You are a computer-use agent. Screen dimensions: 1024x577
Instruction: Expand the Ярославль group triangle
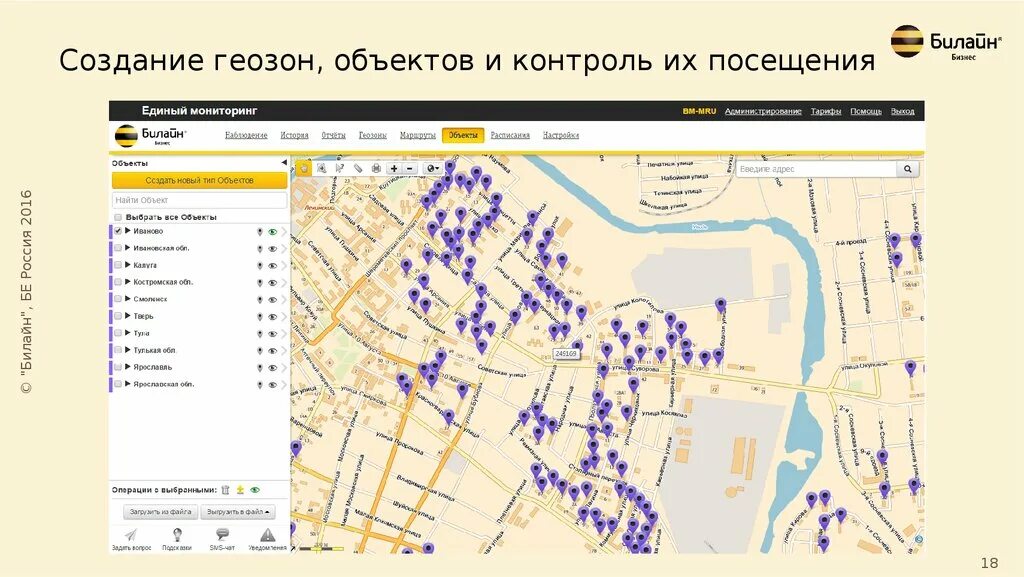click(128, 367)
